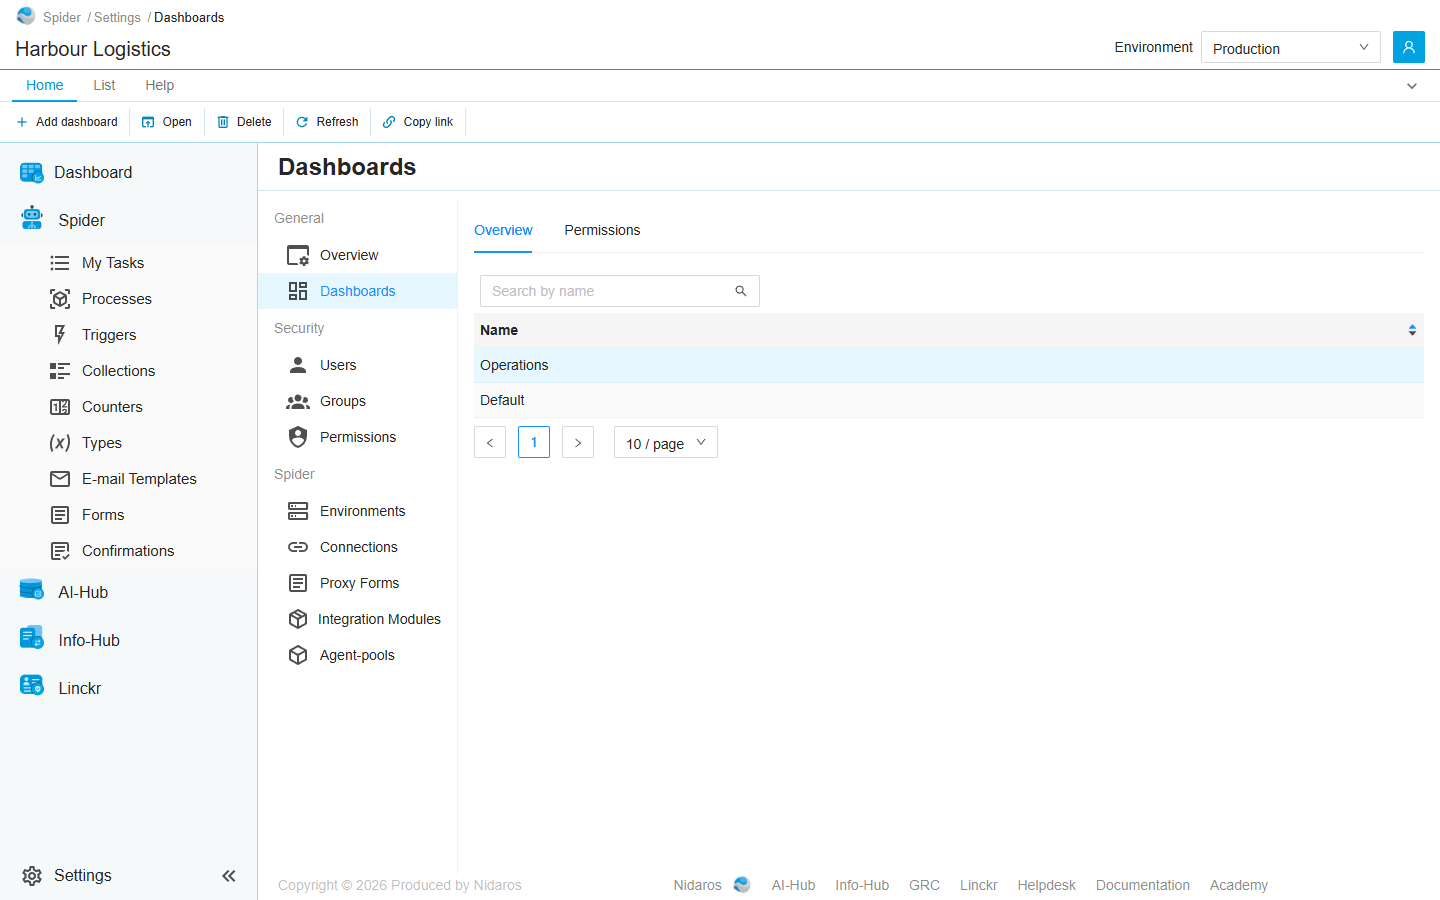
Task: Click the search magnifier icon
Action: [741, 291]
